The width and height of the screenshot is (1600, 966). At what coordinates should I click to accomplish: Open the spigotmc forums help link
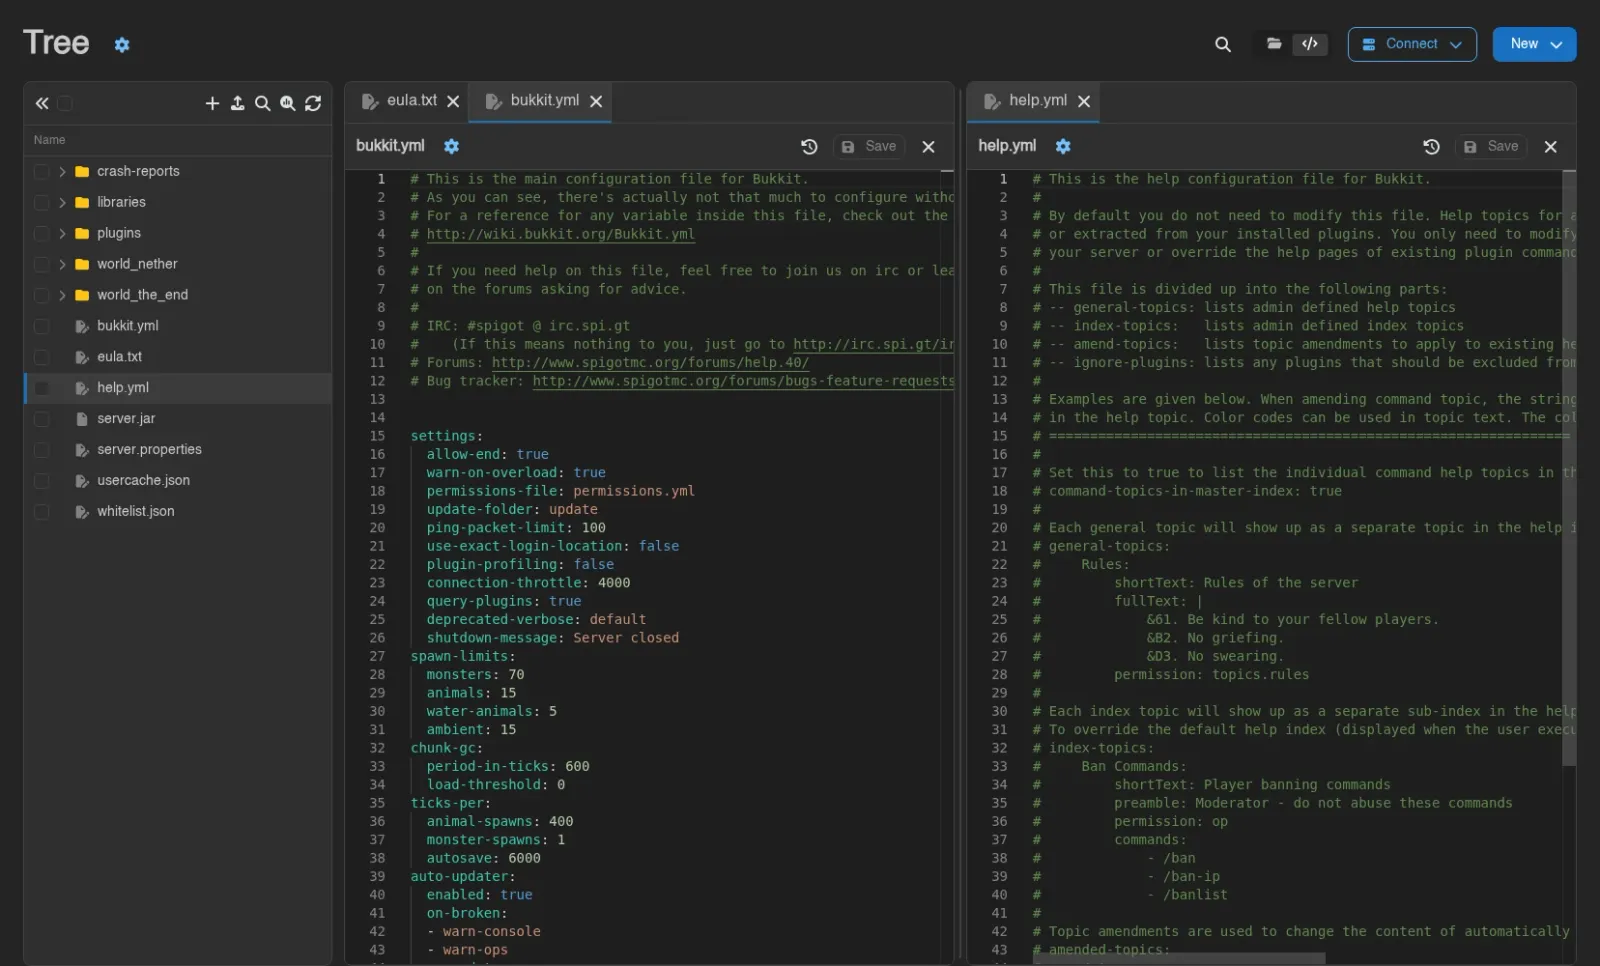point(650,363)
